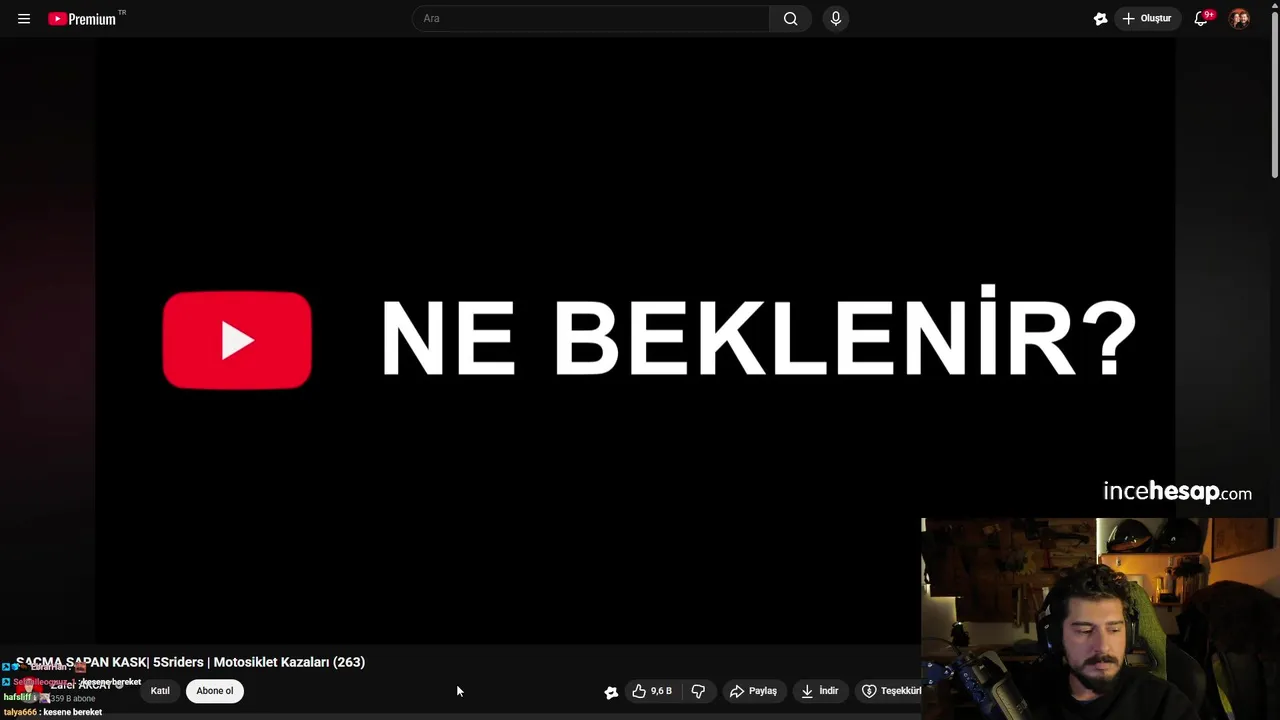Subscribe with the Abone ol button
Viewport: 1280px width, 720px height.
[215, 691]
